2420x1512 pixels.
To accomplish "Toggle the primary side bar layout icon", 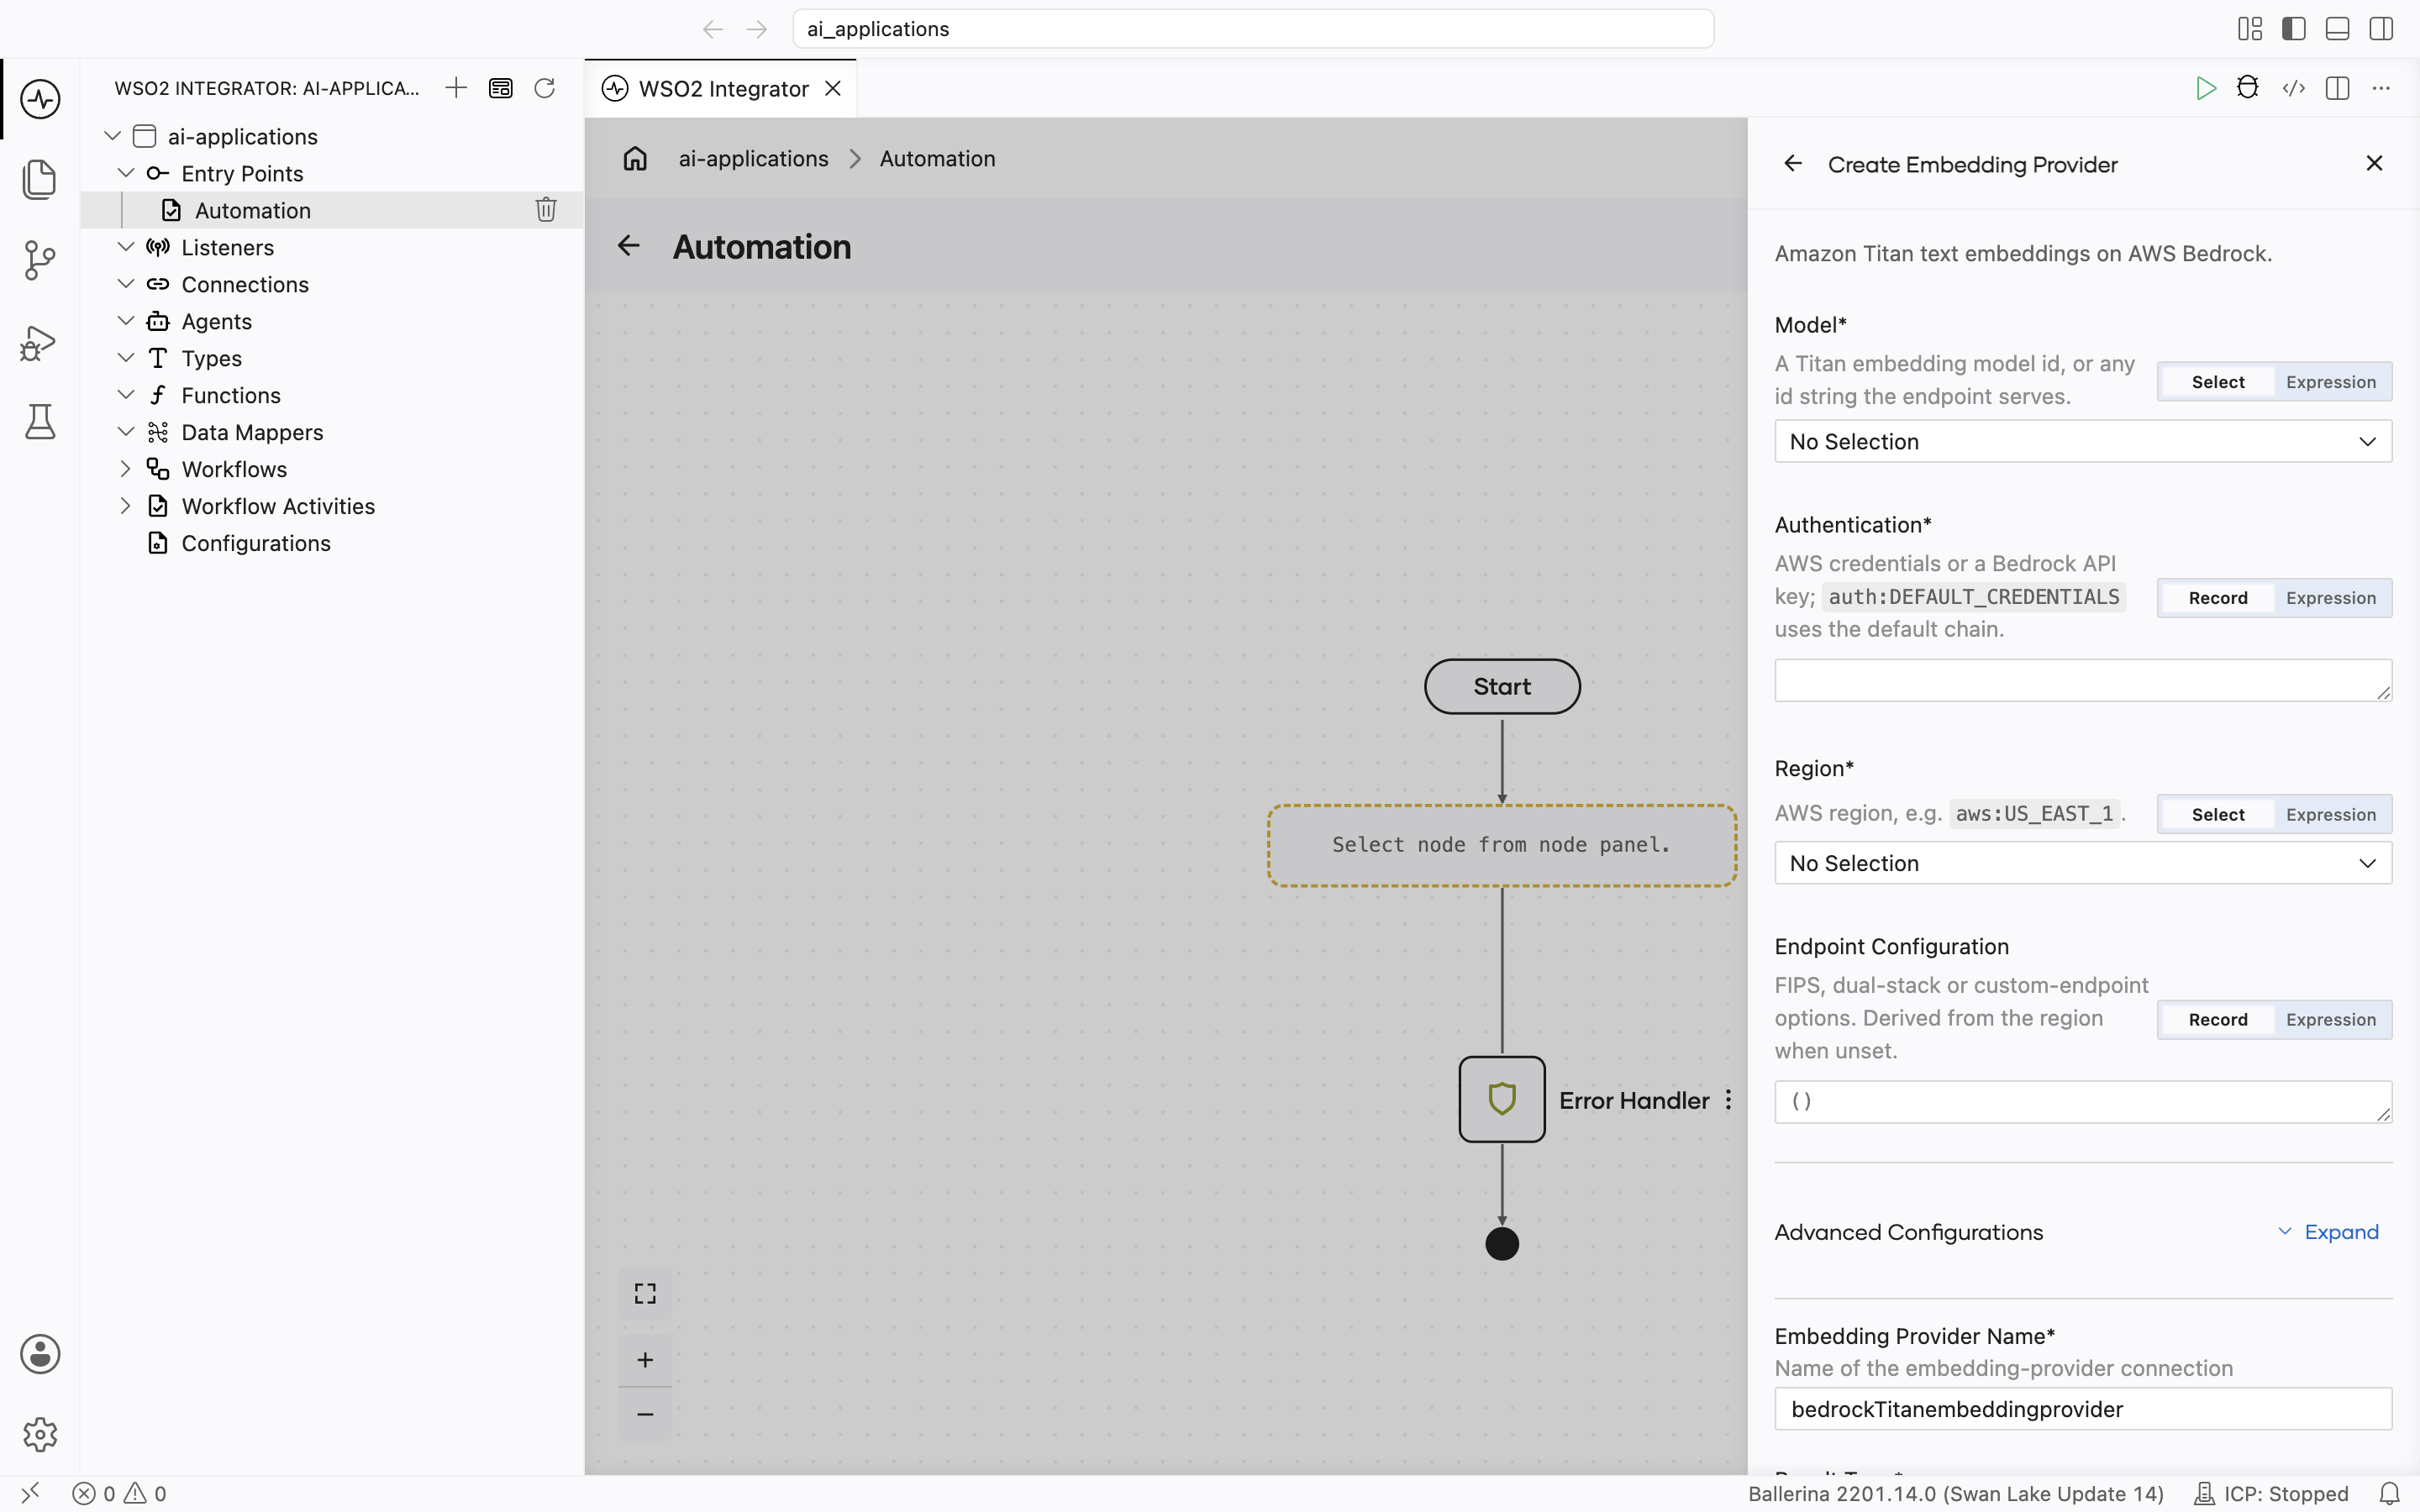I will [2293, 29].
